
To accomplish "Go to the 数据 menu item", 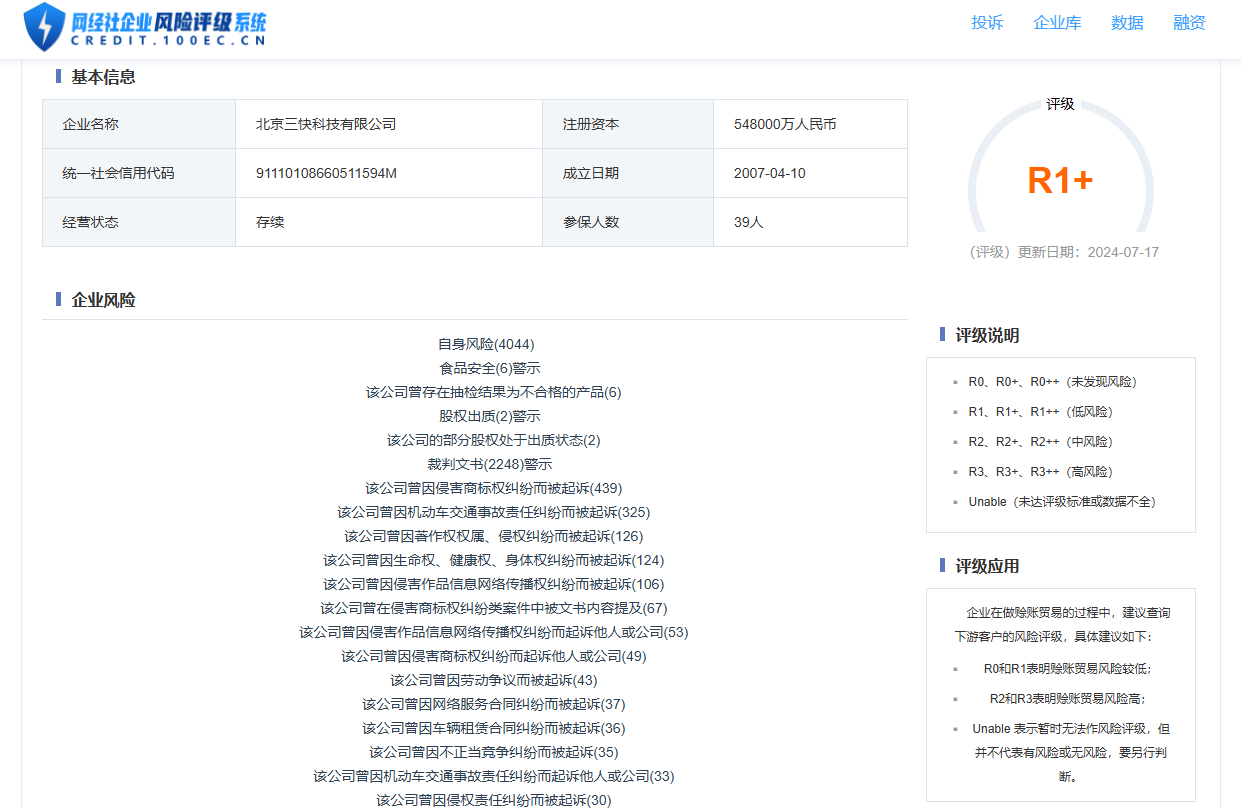I will [x=1127, y=23].
